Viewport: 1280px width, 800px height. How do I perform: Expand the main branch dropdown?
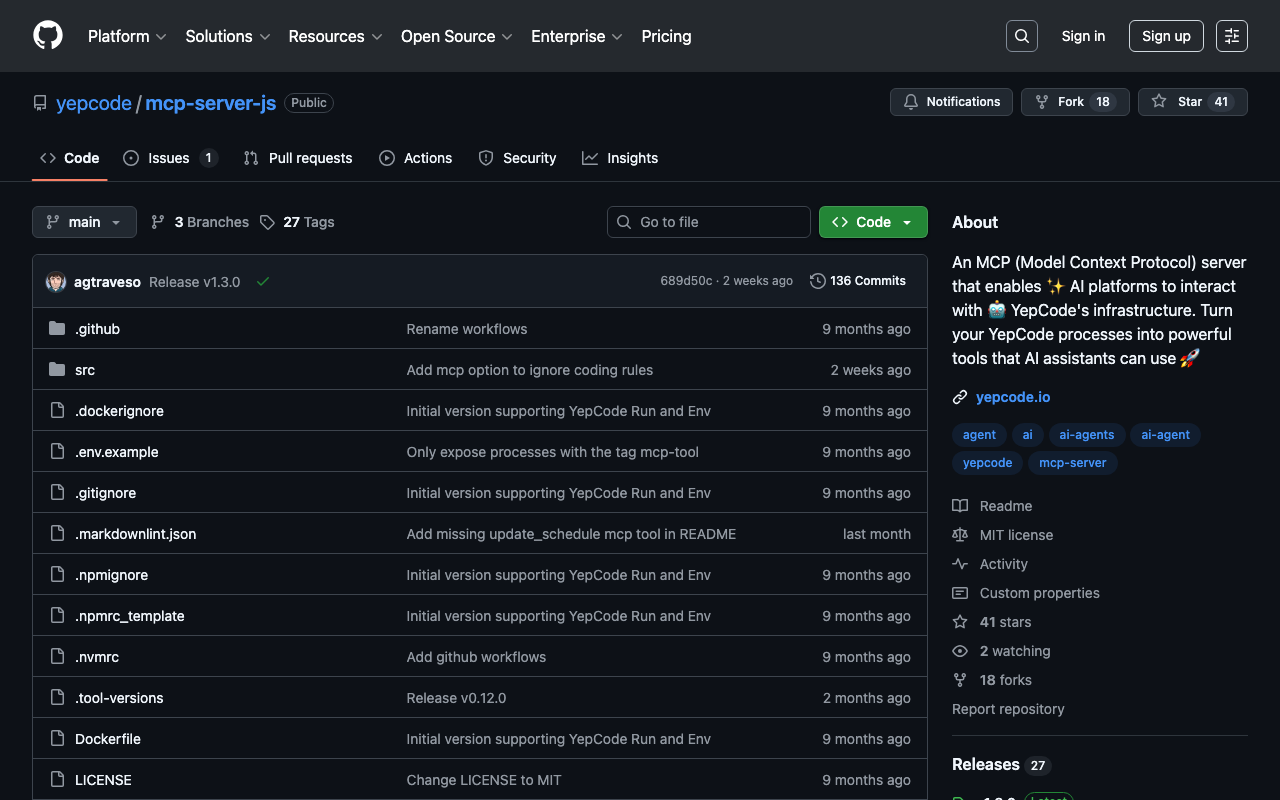(x=84, y=222)
